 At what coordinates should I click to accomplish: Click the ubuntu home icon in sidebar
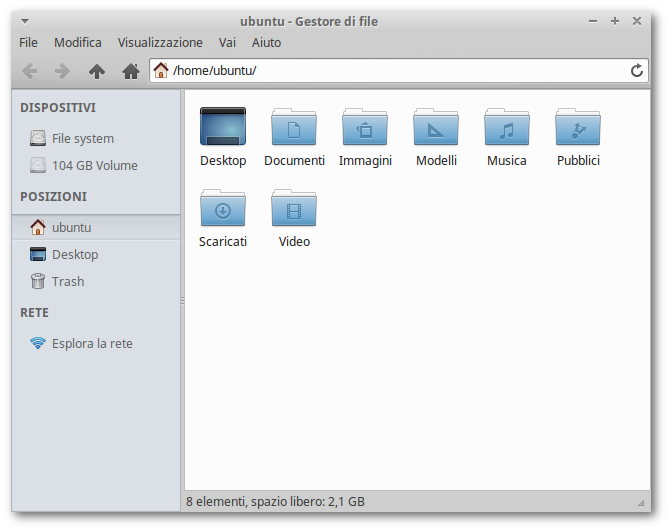38,227
